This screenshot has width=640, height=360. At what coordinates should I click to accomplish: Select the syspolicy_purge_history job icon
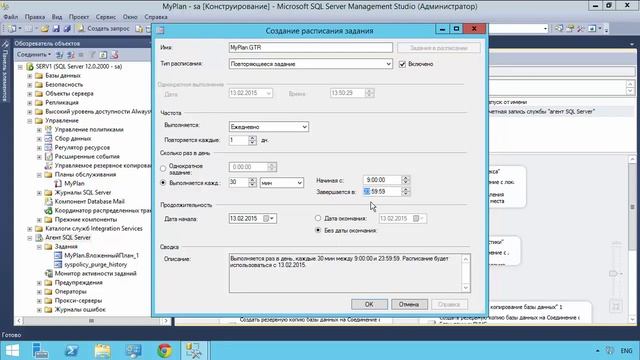click(x=58, y=264)
